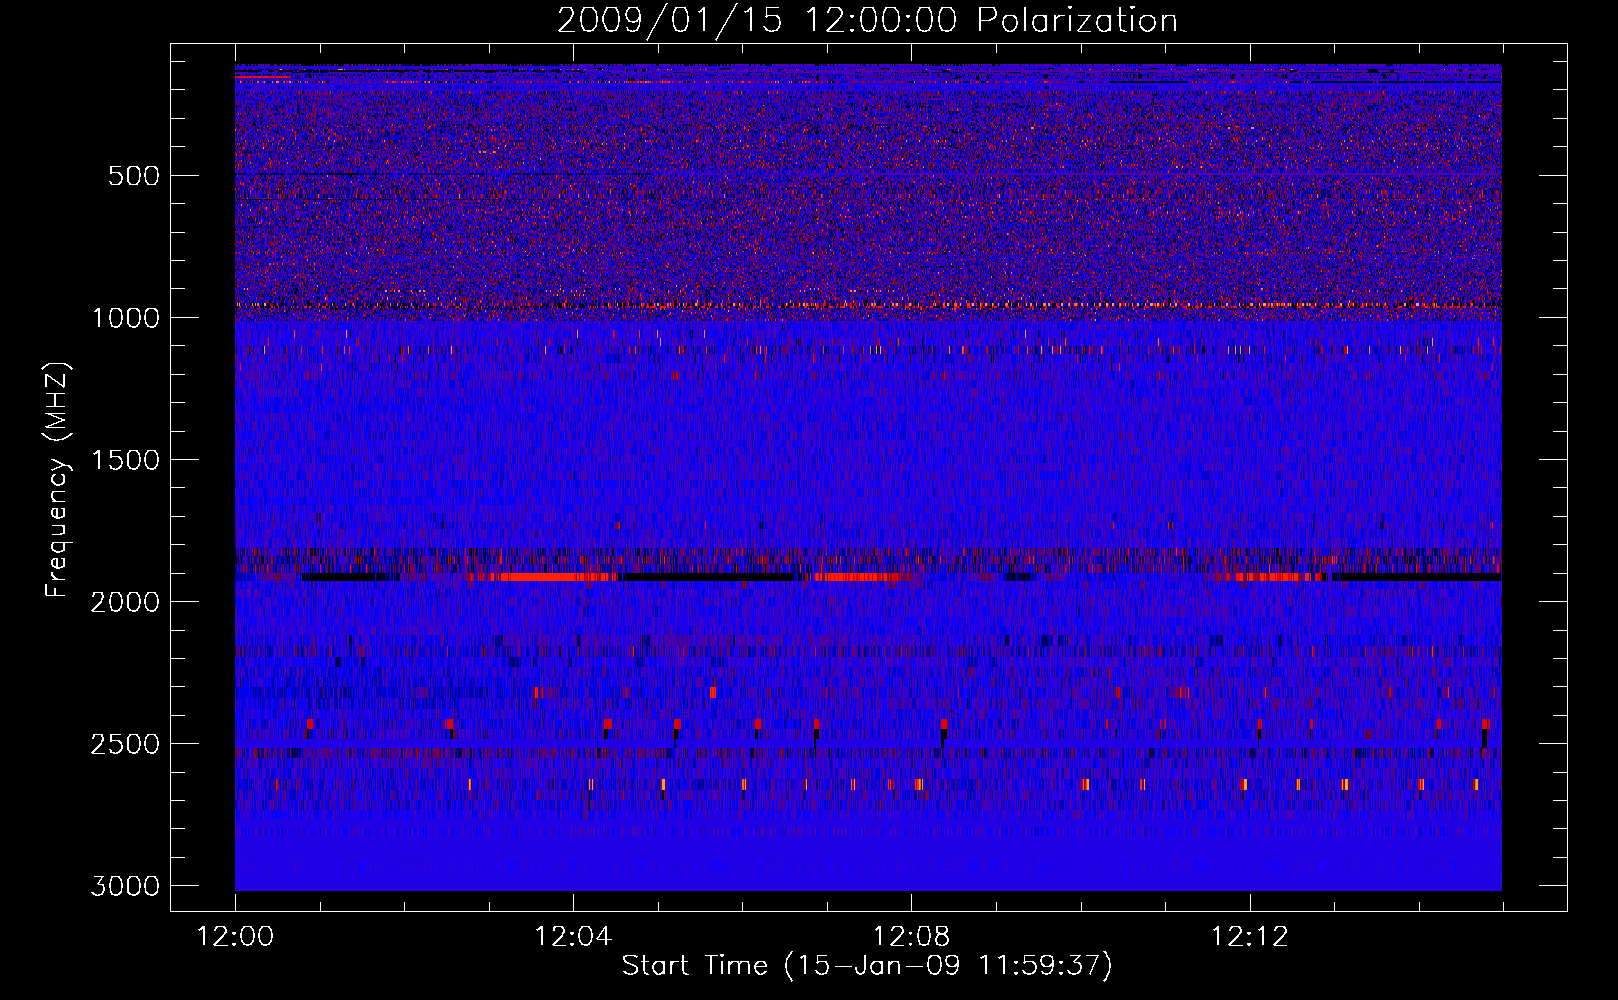Click the 1000 frequency tick label
Screen dimensions: 1618x1000
[125, 318]
